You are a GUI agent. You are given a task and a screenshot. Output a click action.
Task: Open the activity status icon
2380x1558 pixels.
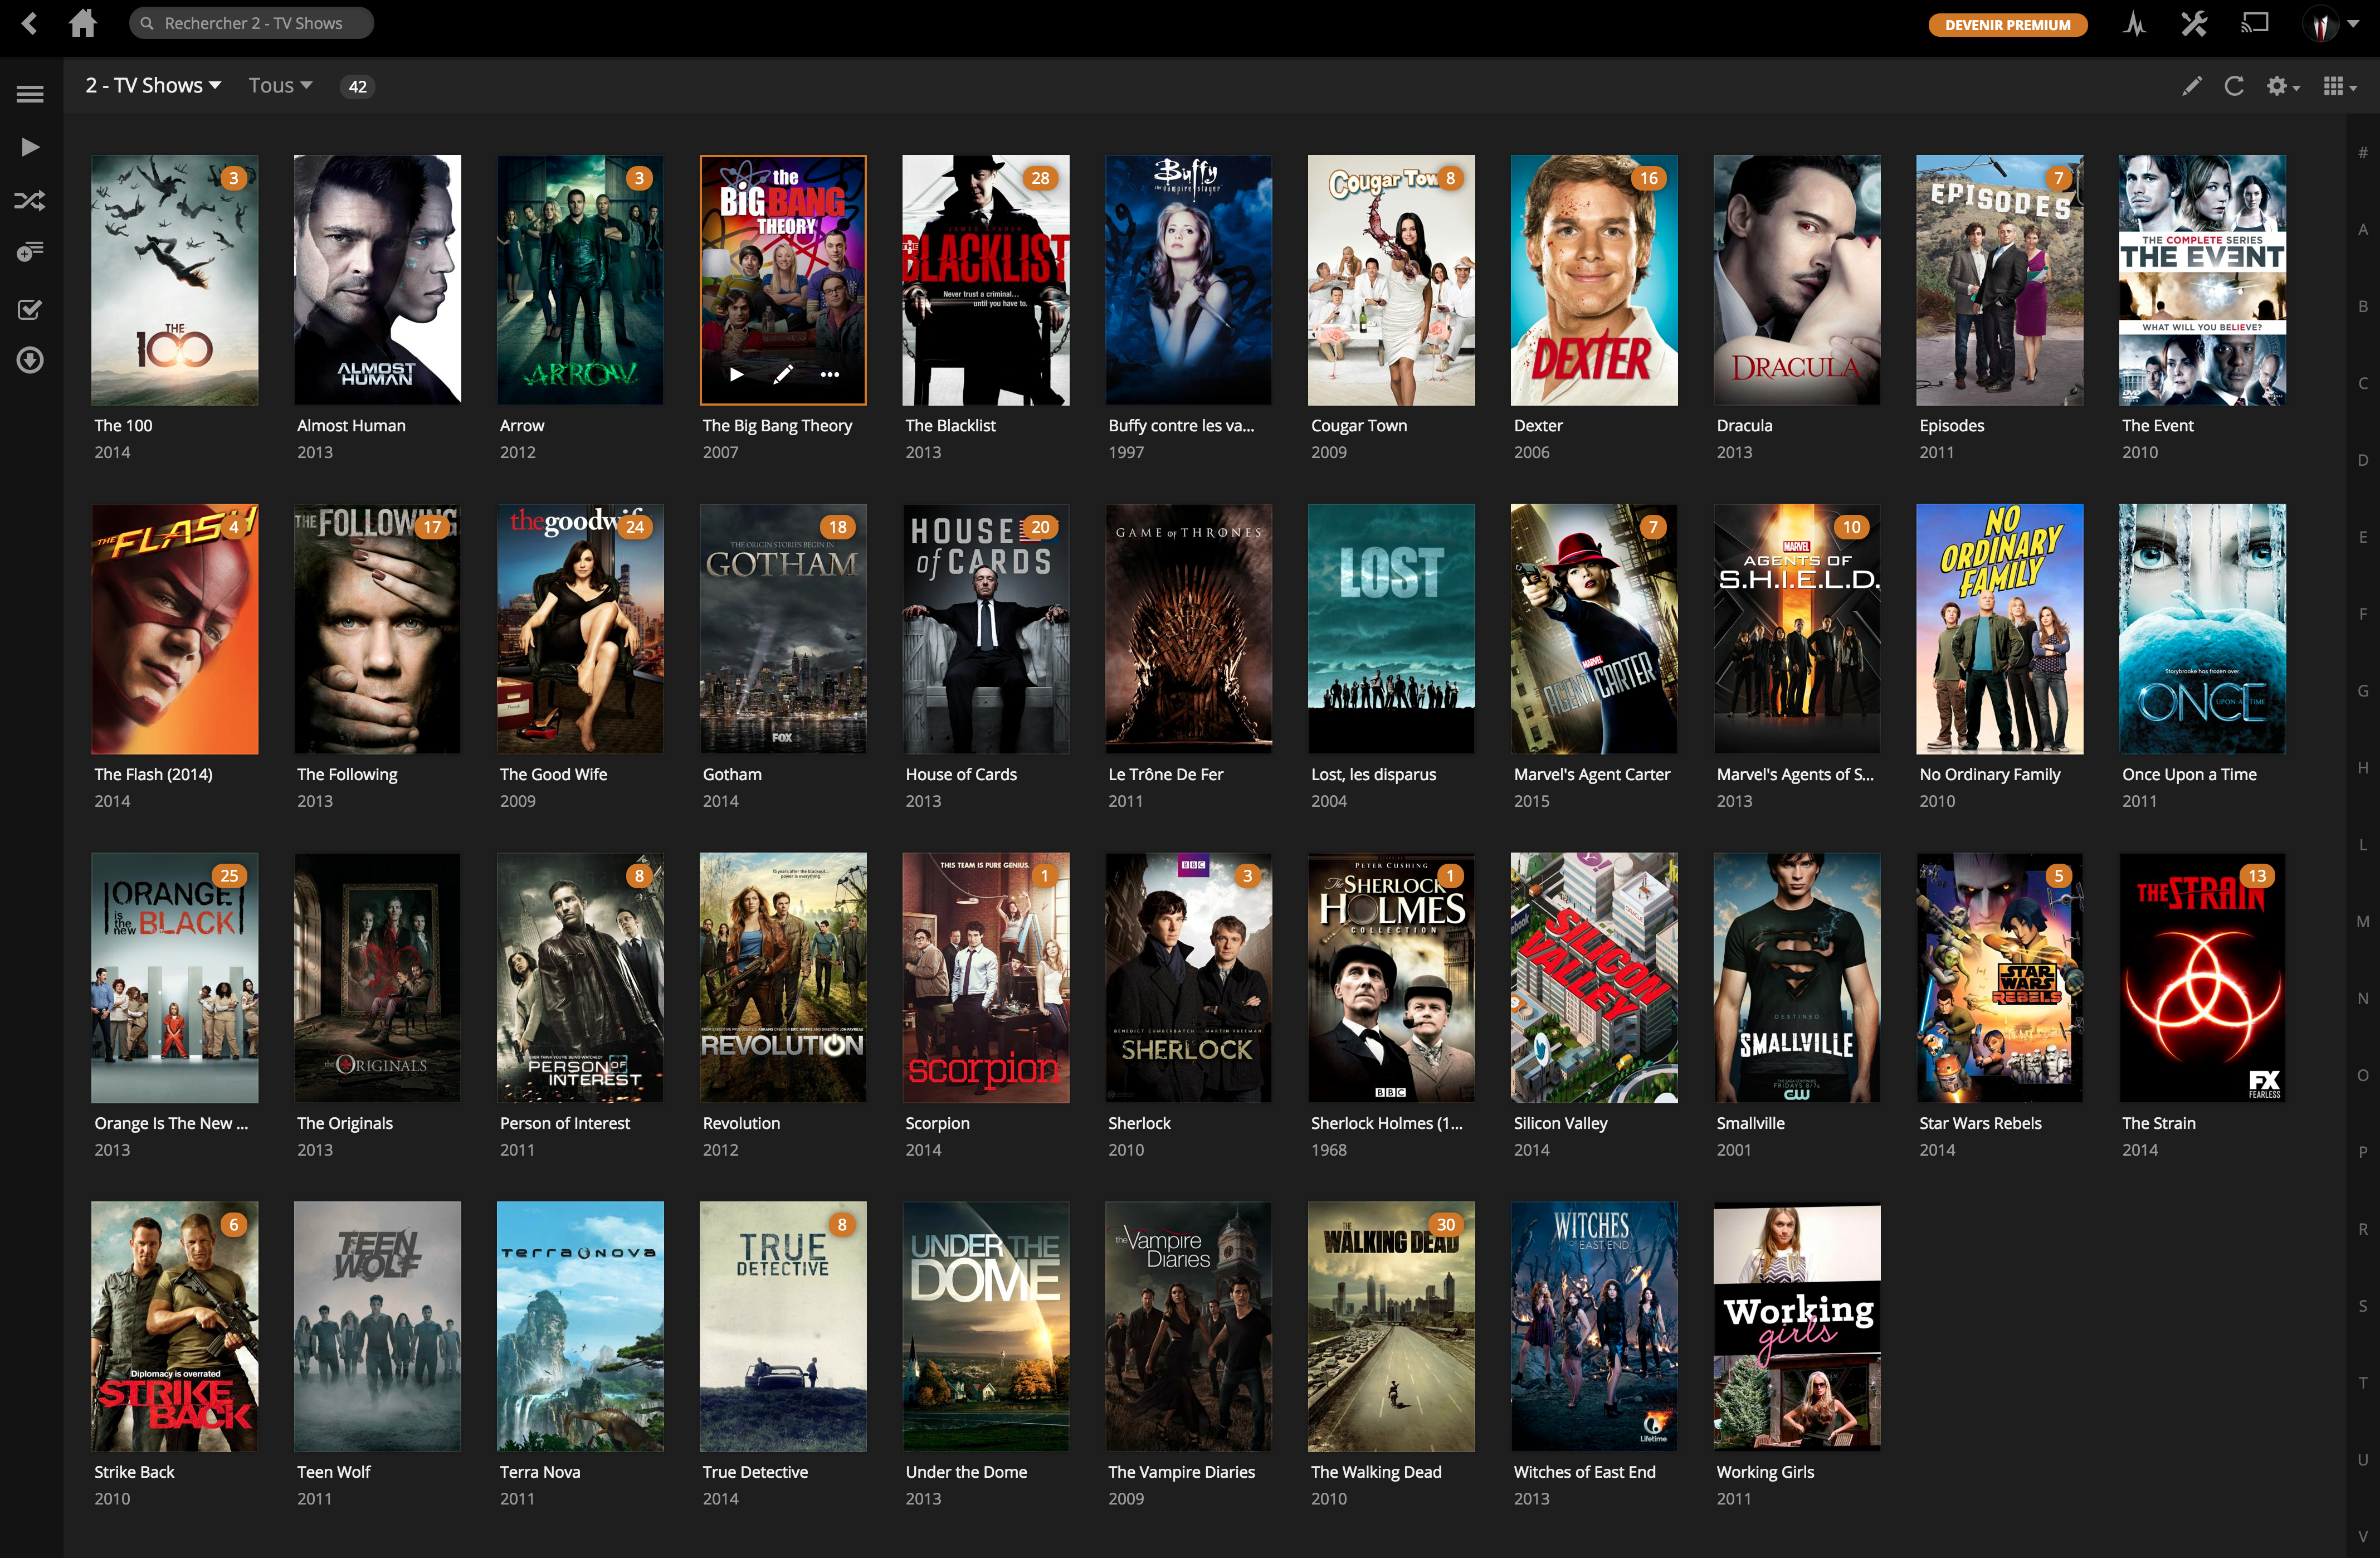2134,24
